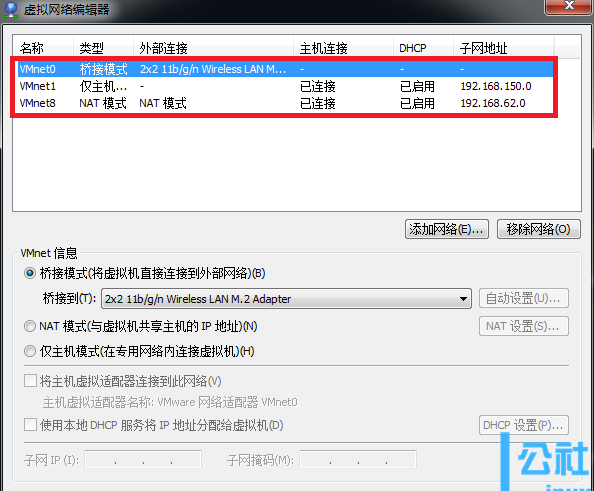Select the NAT 模式 radio button
This screenshot has width=594, height=491.
coord(30,326)
